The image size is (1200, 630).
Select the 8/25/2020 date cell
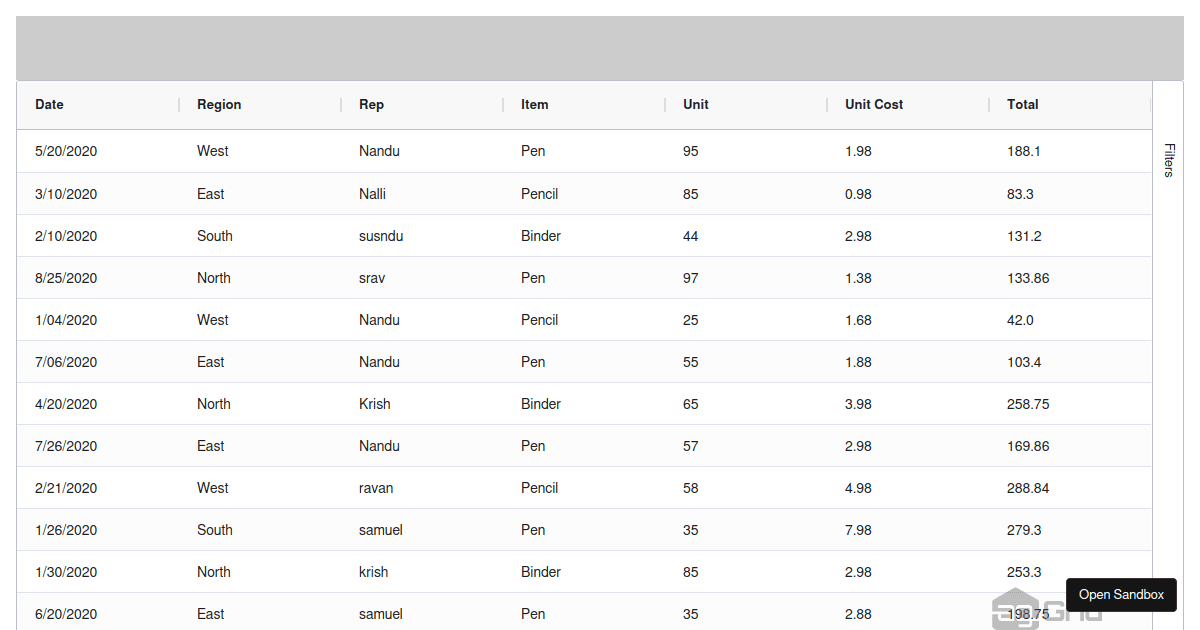coord(66,278)
